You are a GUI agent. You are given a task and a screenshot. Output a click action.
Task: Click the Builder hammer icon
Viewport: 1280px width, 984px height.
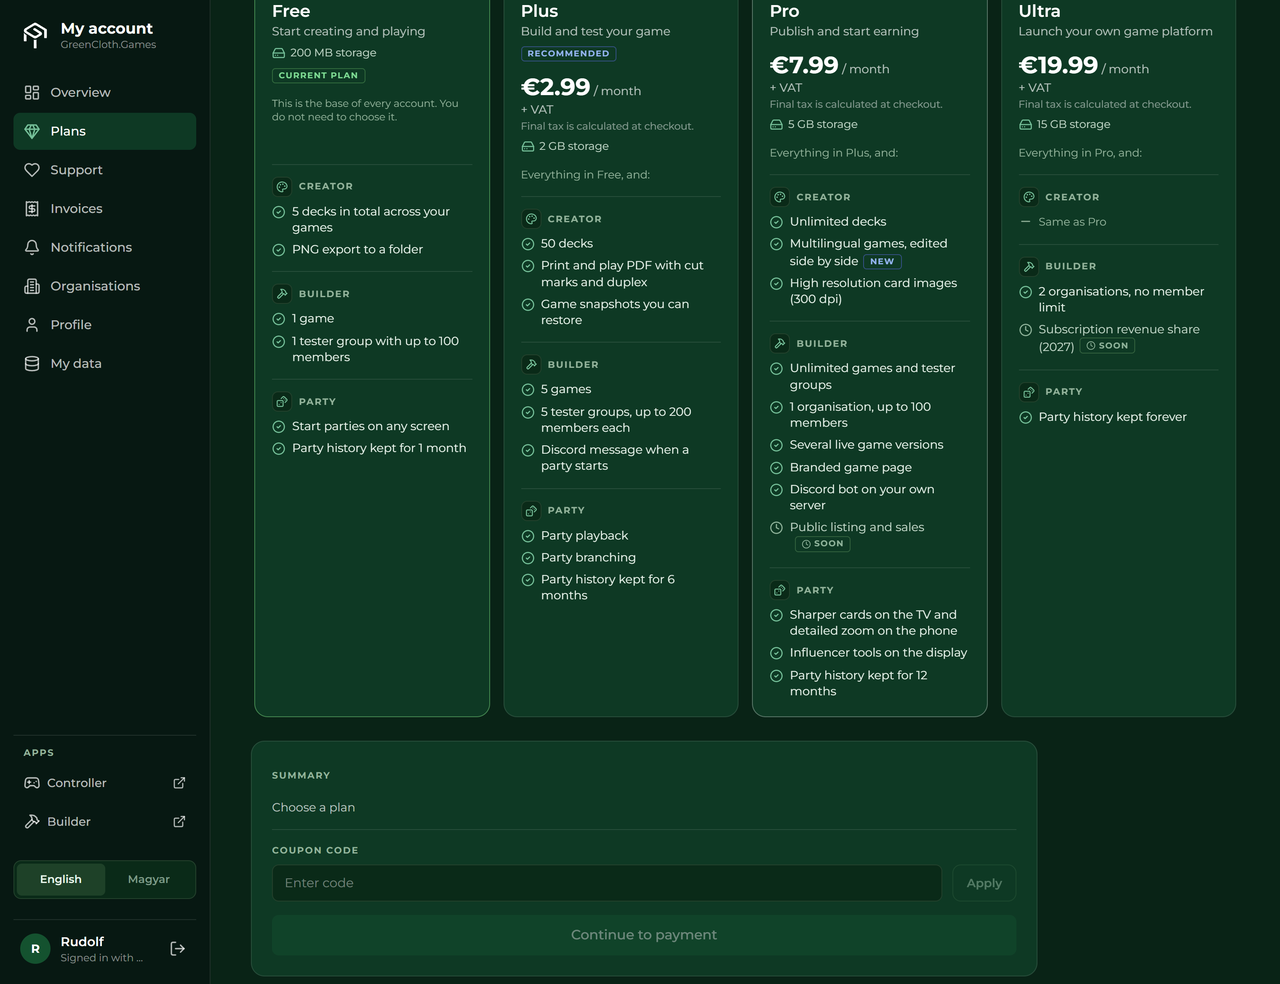32,822
